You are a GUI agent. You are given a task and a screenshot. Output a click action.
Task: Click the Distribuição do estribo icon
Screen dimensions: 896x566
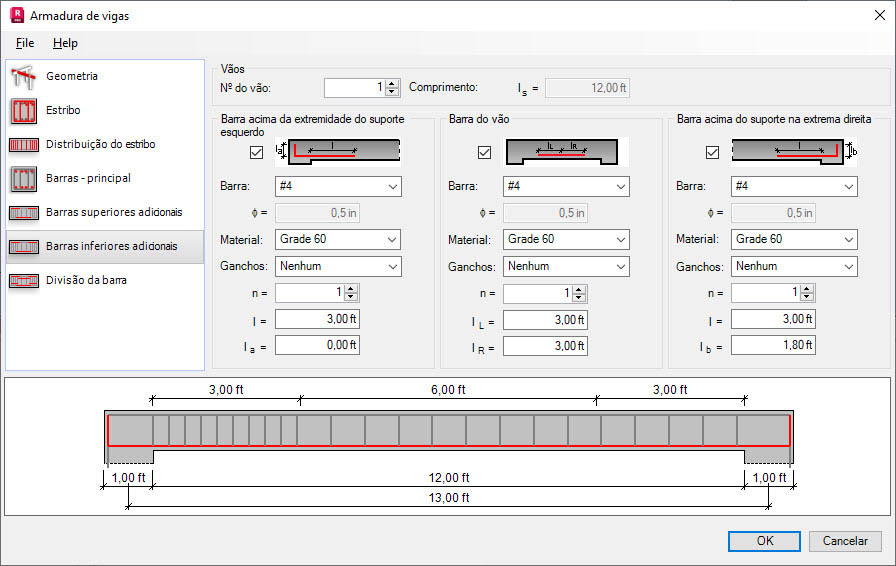click(23, 145)
